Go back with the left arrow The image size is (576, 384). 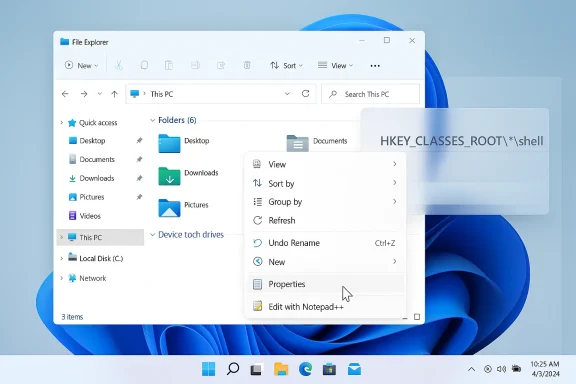65,94
